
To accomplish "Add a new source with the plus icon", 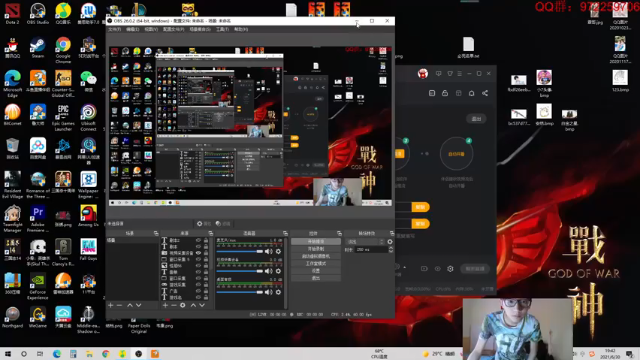I will click(x=165, y=305).
